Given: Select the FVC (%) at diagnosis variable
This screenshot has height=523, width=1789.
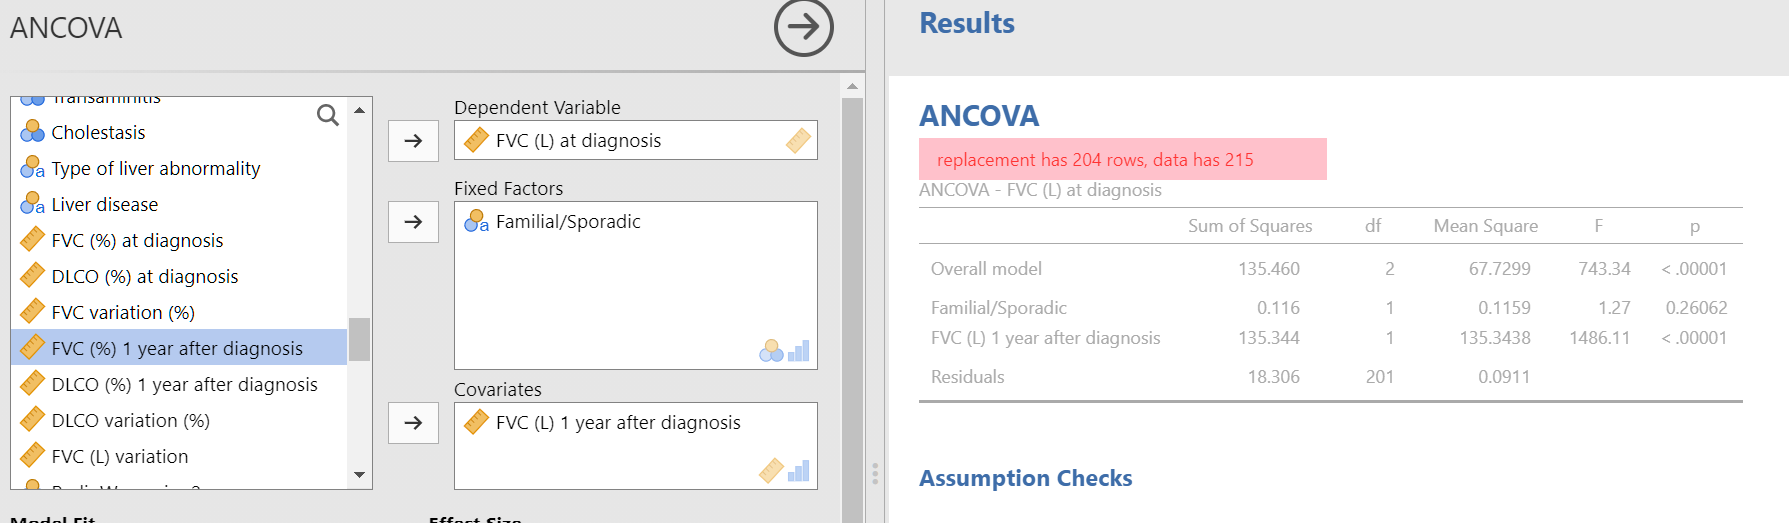Looking at the screenshot, I should [x=179, y=240].
